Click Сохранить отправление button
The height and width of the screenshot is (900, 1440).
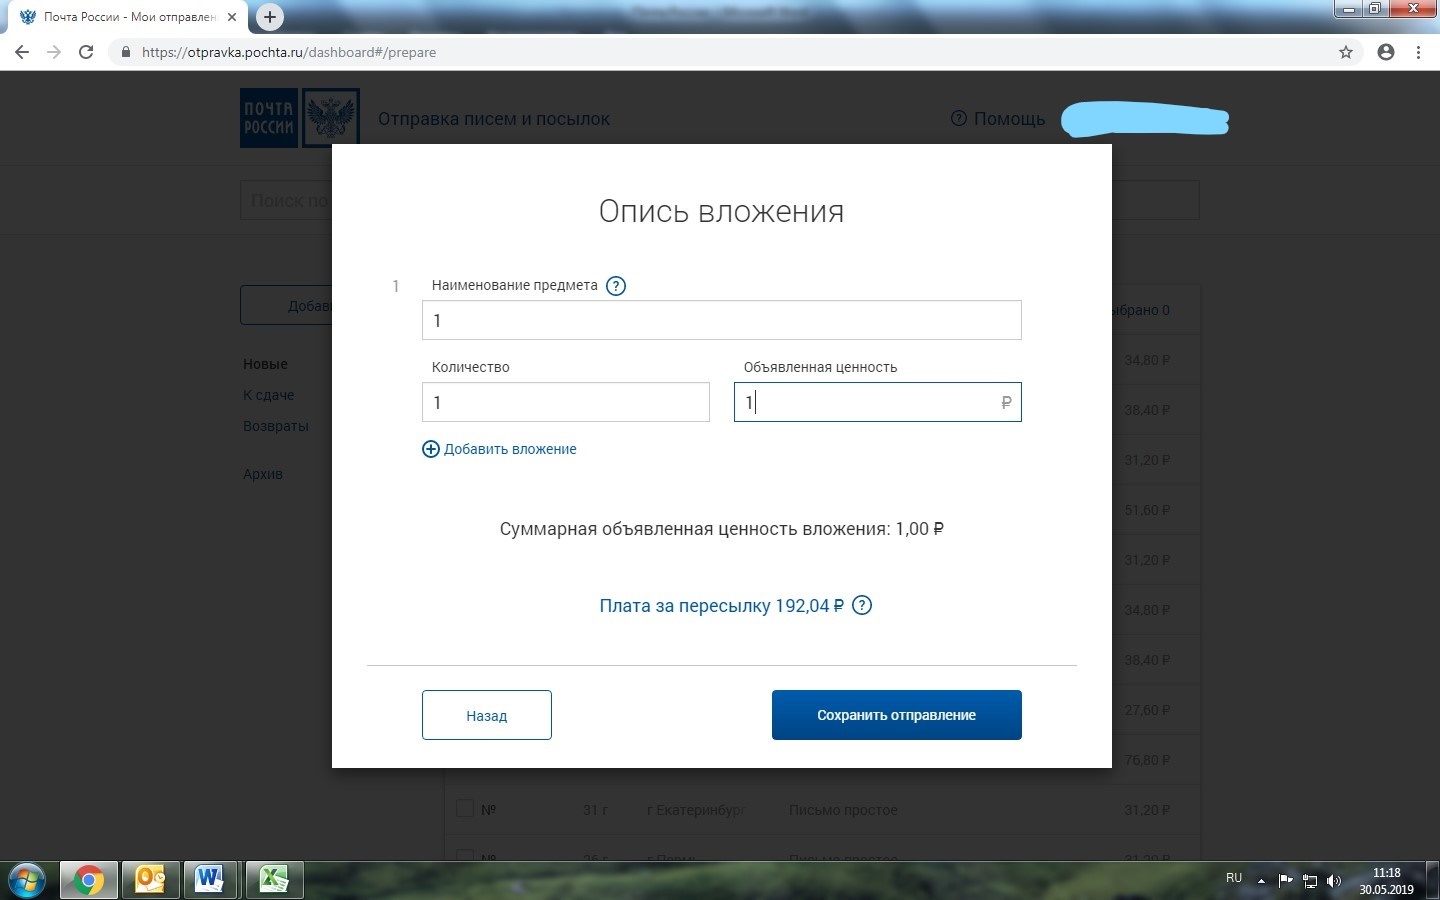896,715
